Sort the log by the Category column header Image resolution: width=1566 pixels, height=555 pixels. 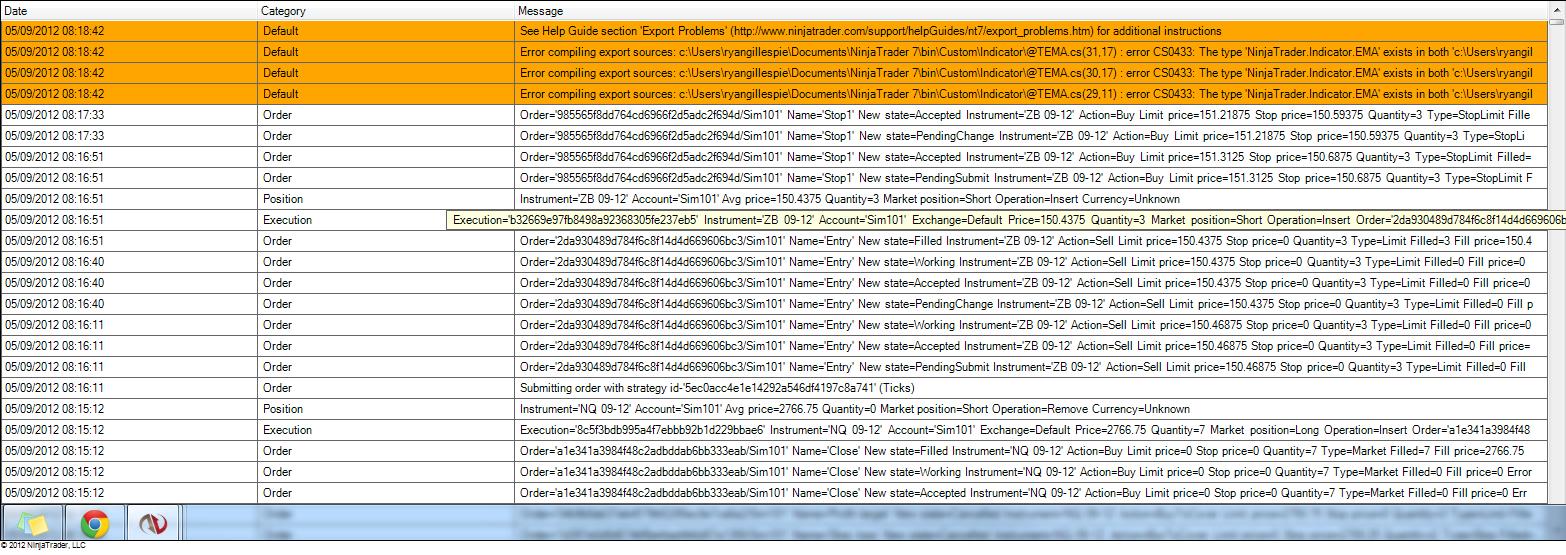coord(386,10)
